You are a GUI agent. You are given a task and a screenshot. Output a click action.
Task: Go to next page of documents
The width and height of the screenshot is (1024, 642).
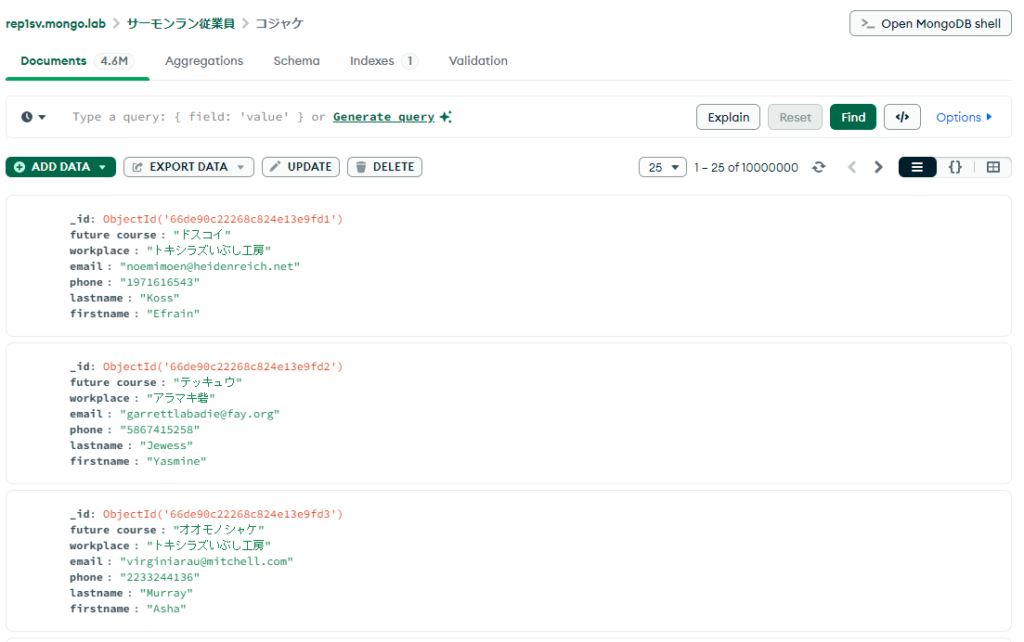pyautogui.click(x=878, y=167)
